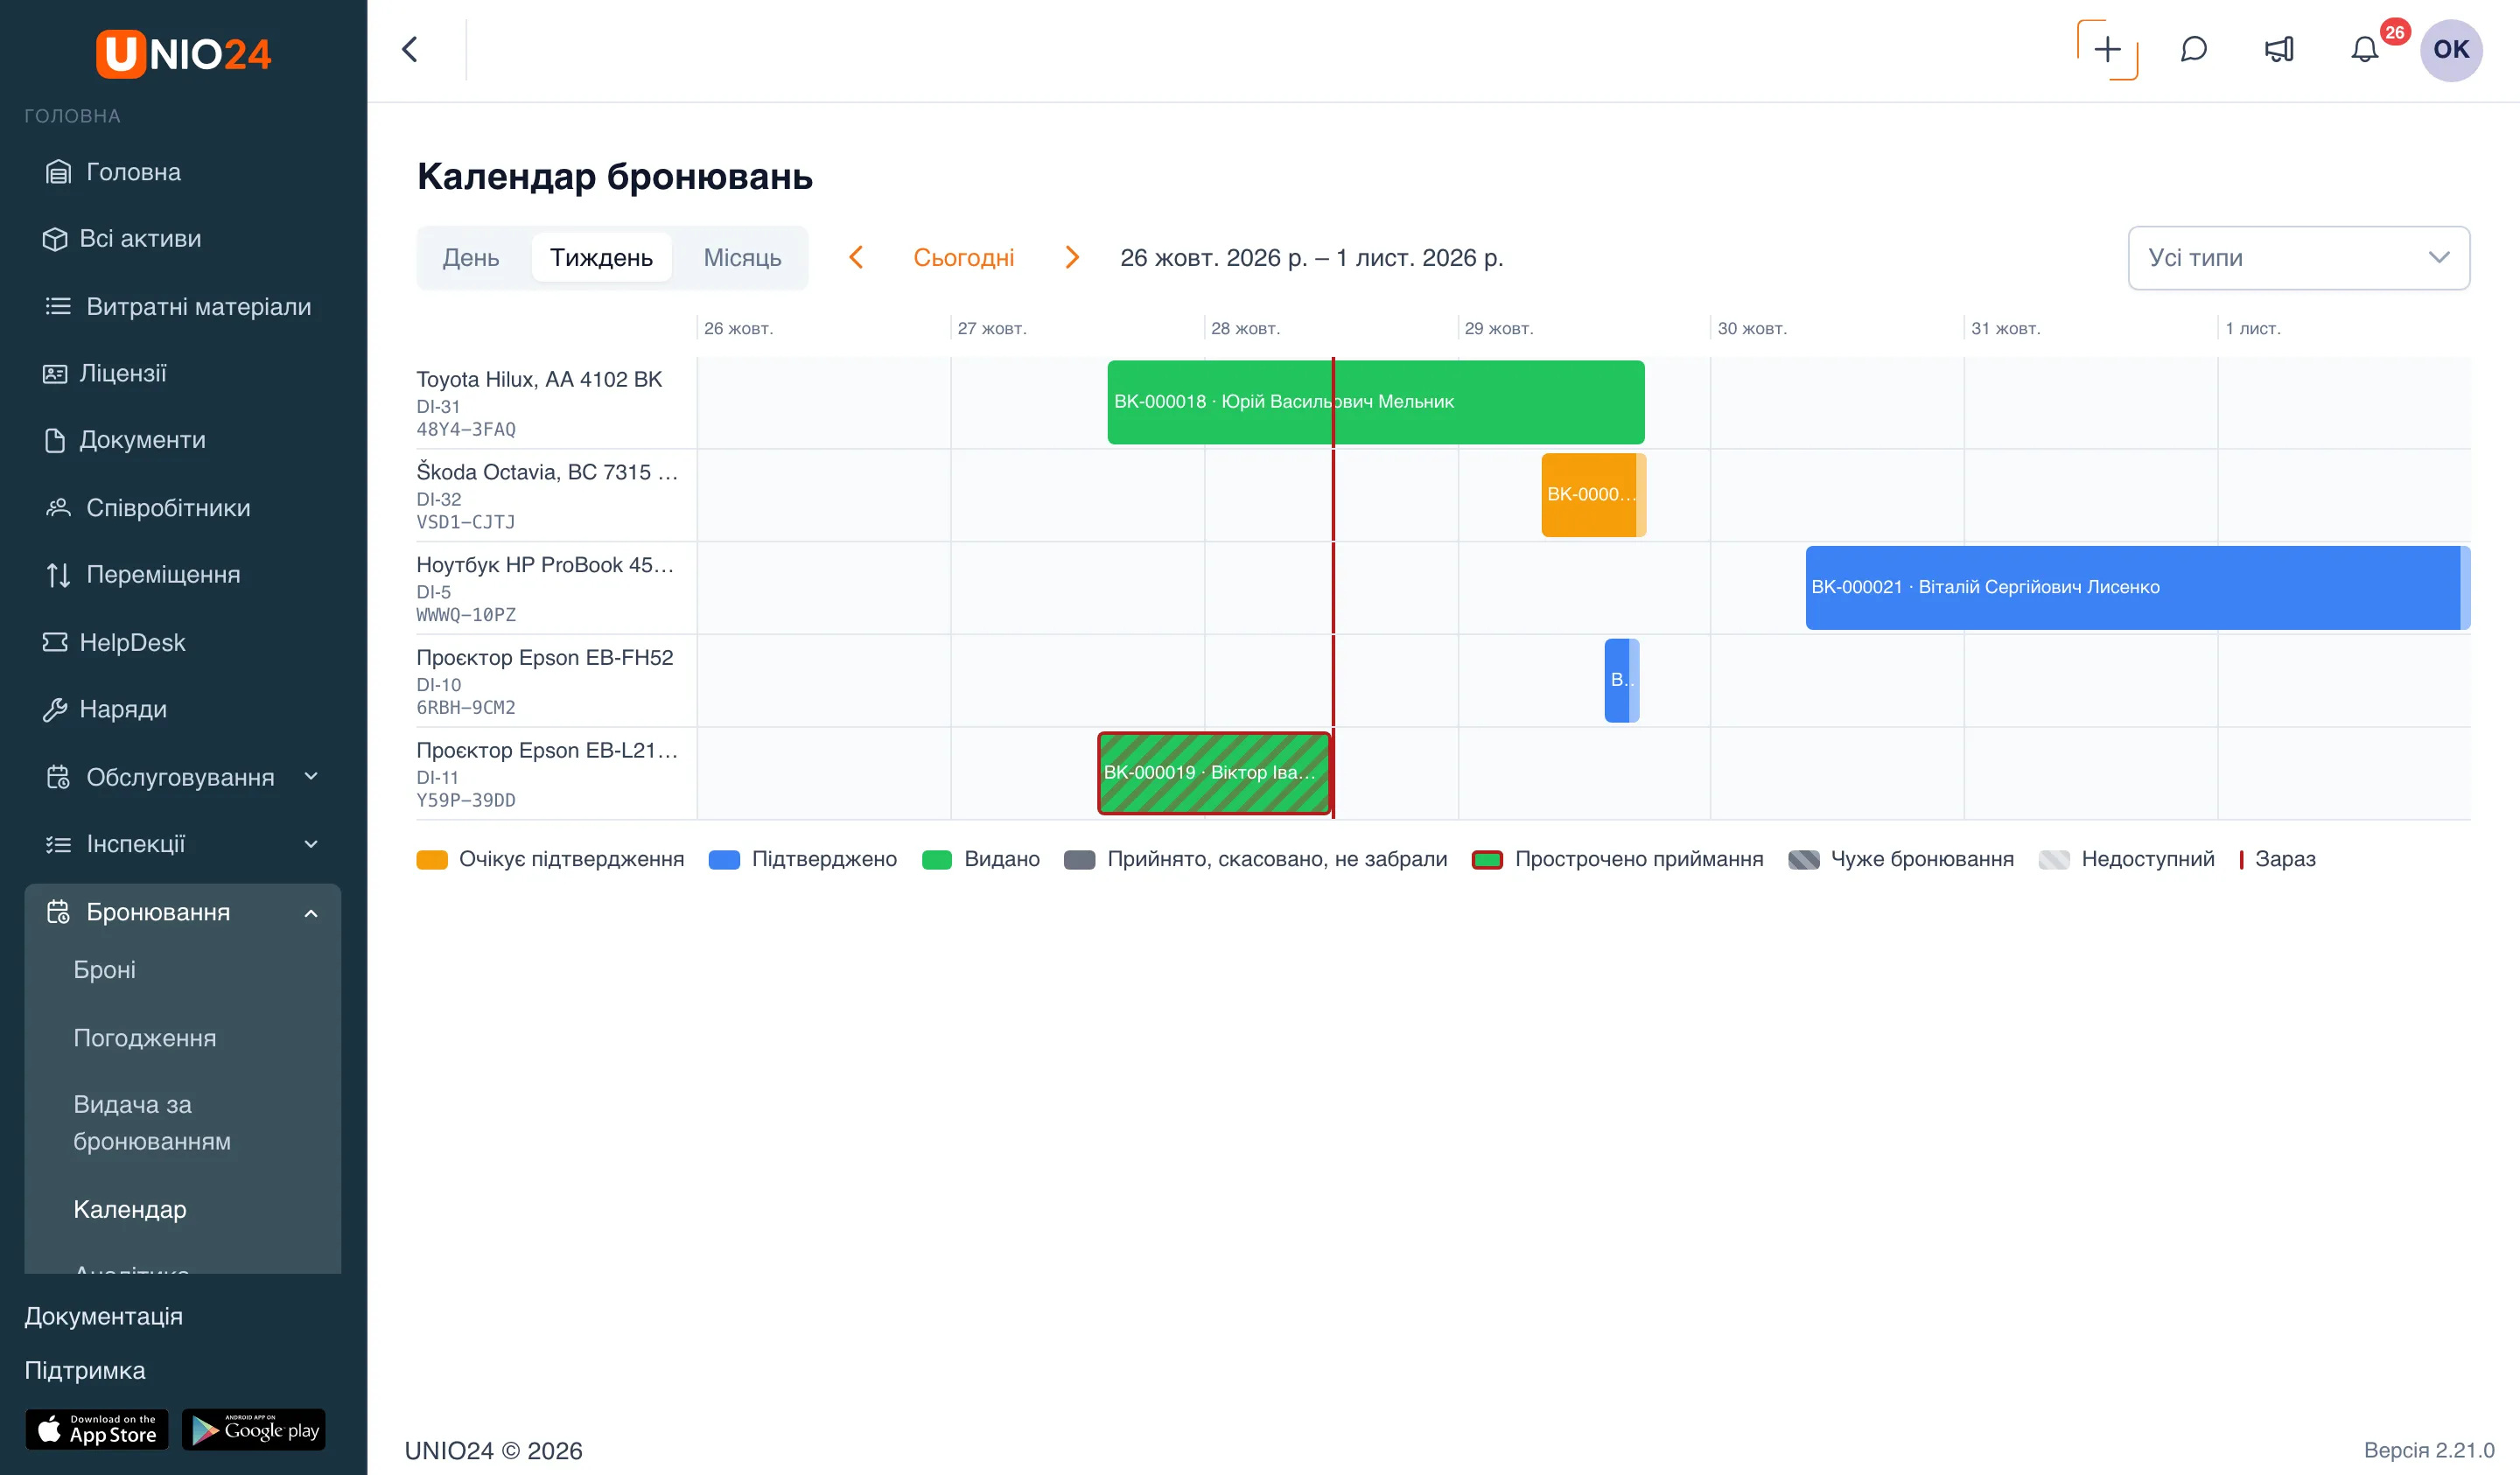This screenshot has width=2520, height=1475.
Task: Open the Підтримка link
Action: [x=85, y=1370]
